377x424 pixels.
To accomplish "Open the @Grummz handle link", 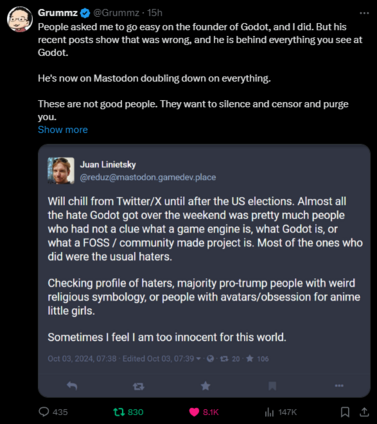I will click(116, 13).
